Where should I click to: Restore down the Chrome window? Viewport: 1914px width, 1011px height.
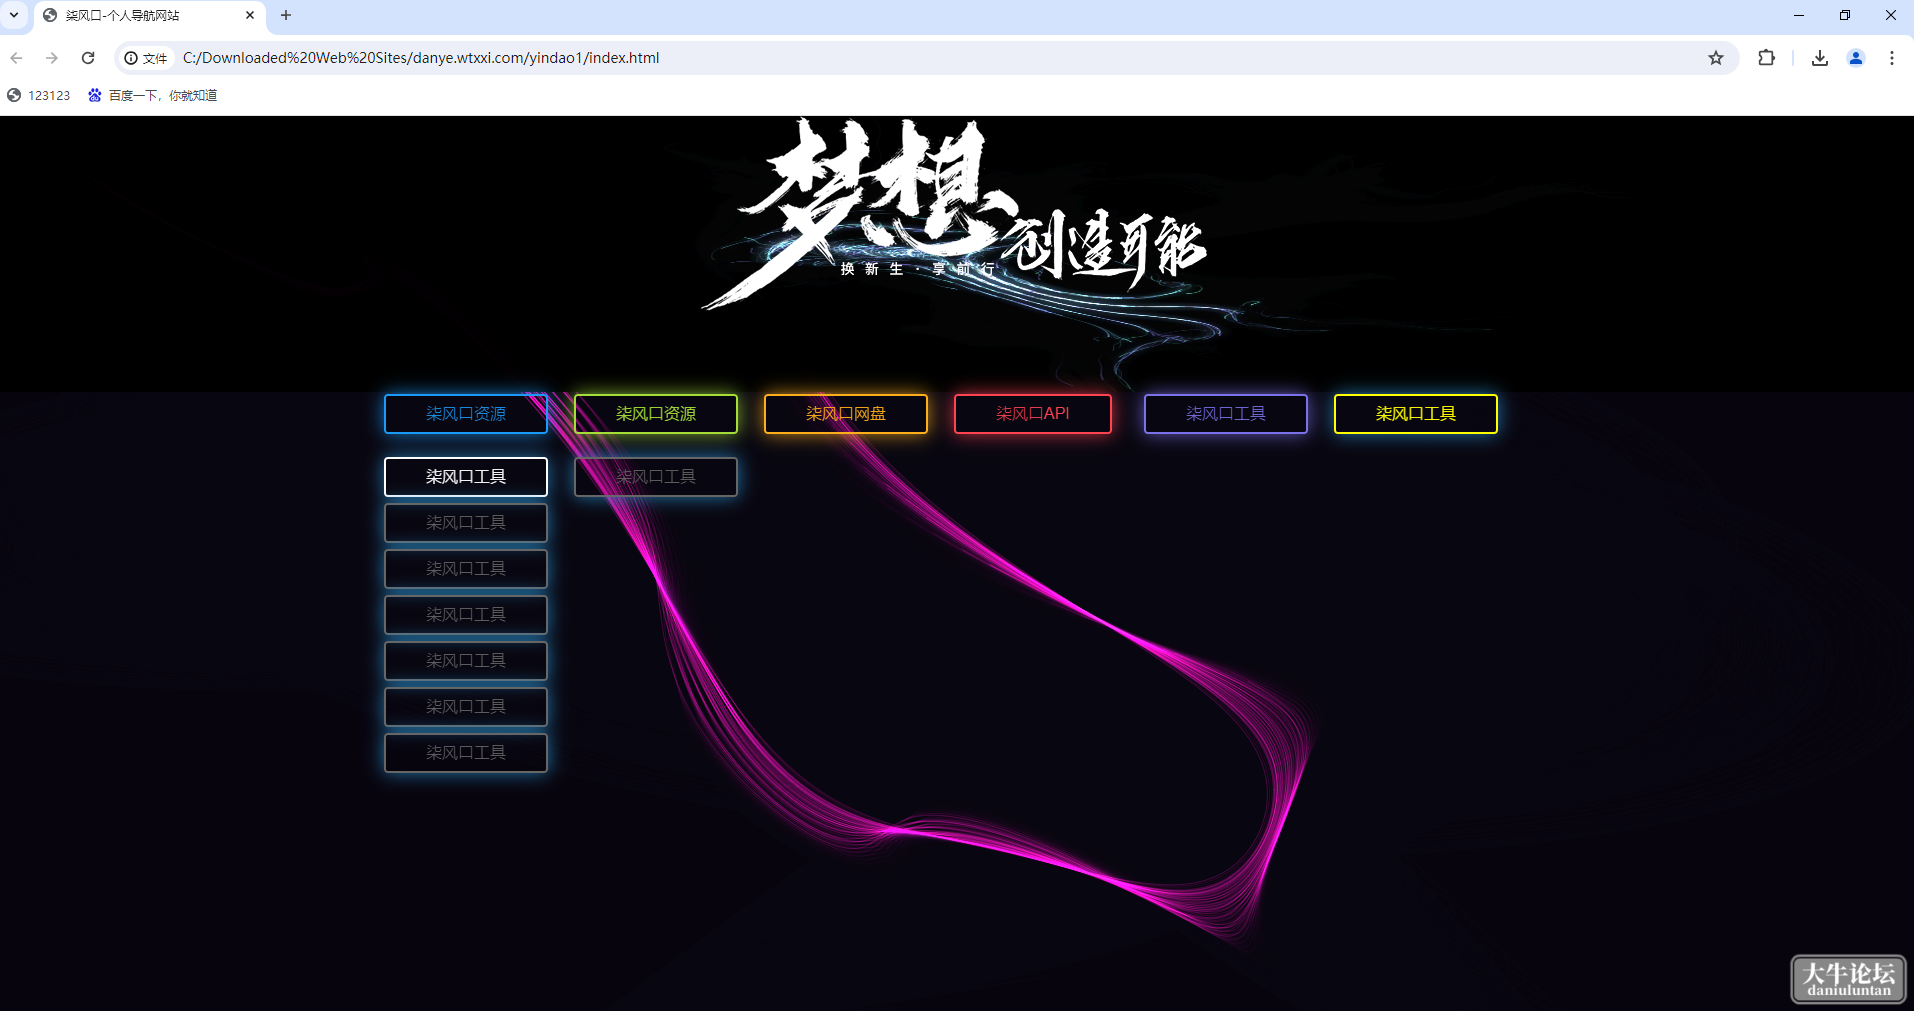coord(1845,15)
